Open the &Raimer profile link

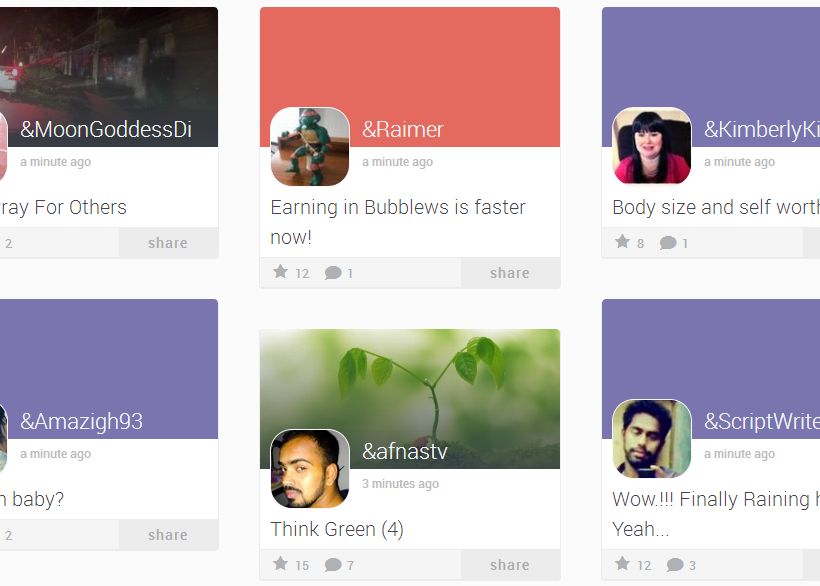(x=403, y=129)
